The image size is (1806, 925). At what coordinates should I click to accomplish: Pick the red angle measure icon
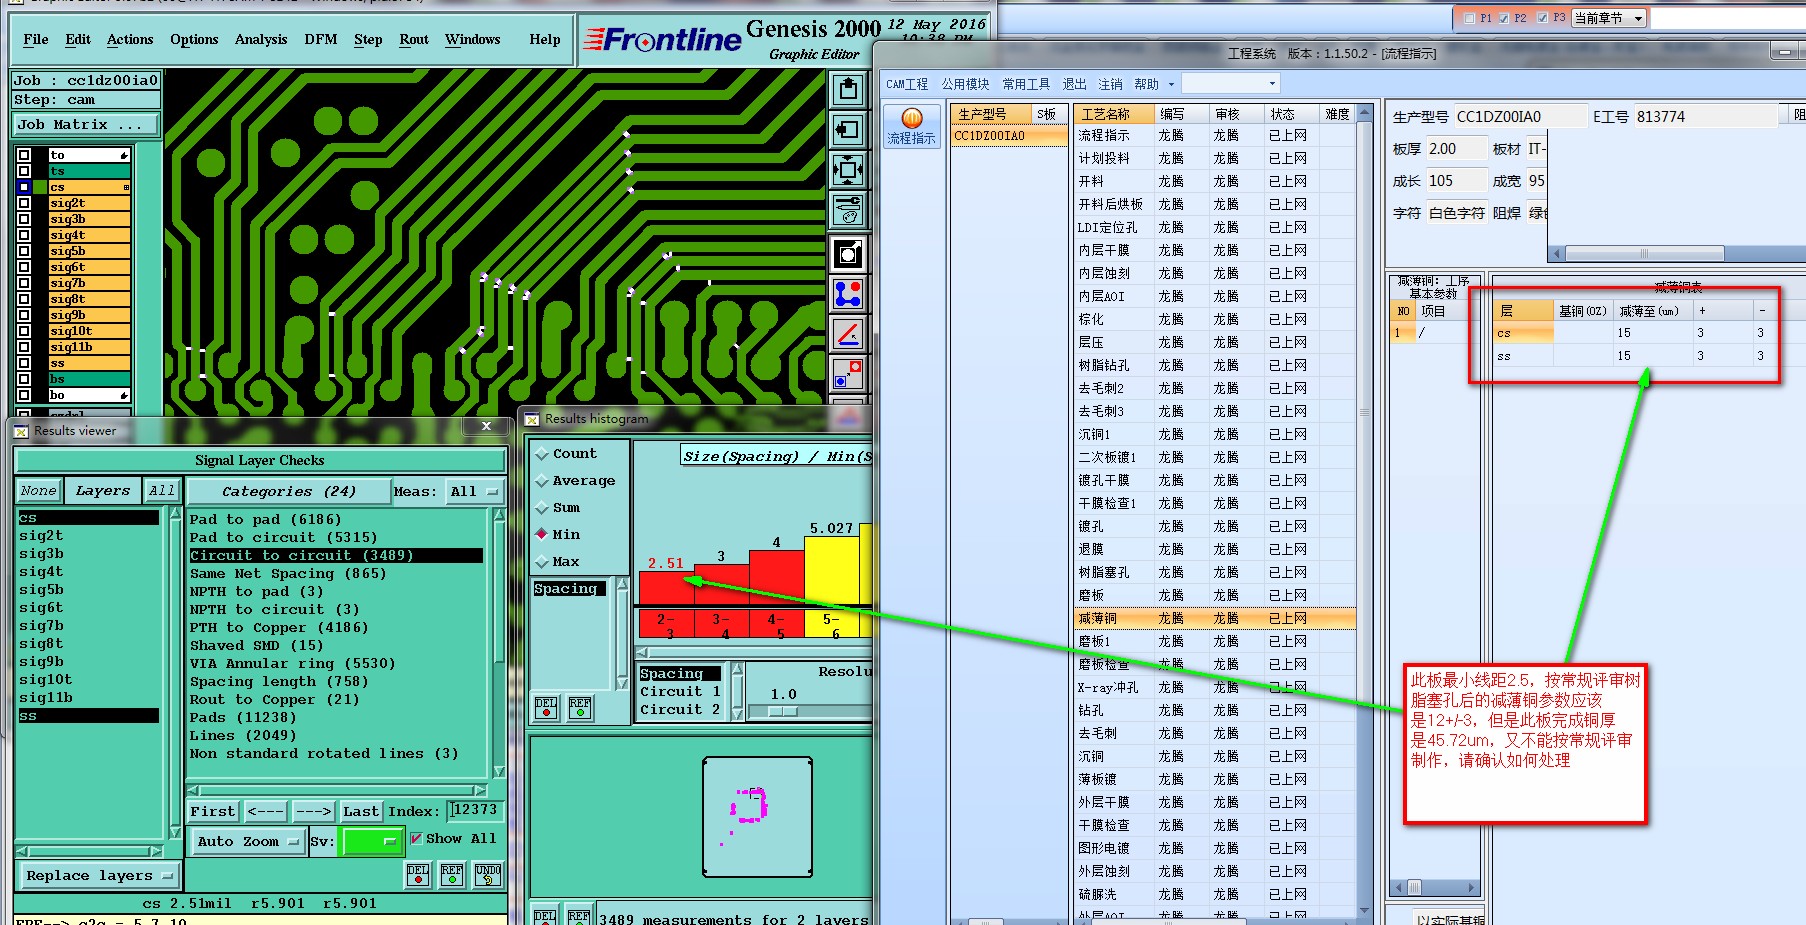tap(848, 333)
